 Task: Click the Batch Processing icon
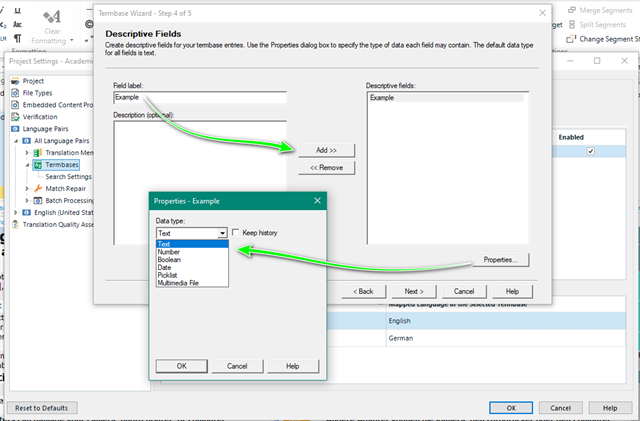38,200
